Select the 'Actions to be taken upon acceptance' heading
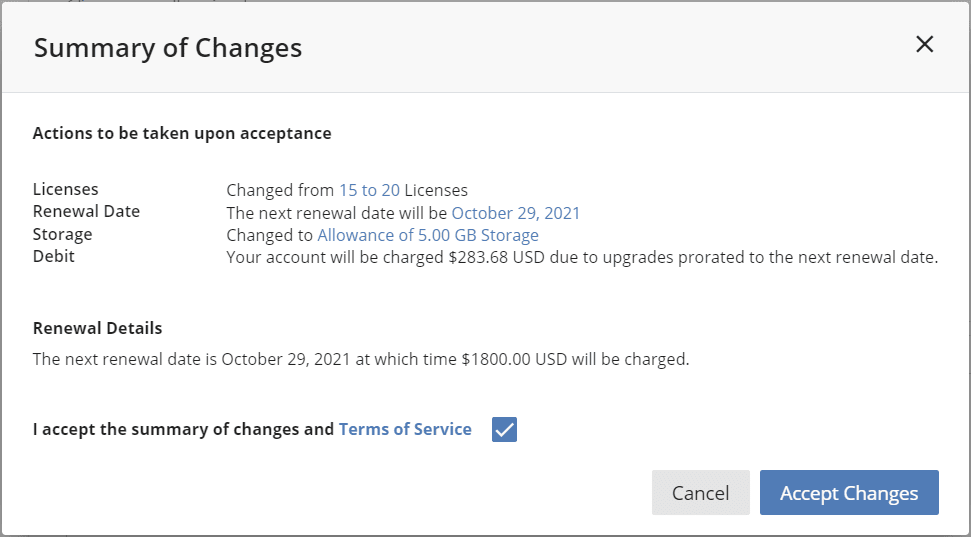This screenshot has width=971, height=537. pos(182,133)
